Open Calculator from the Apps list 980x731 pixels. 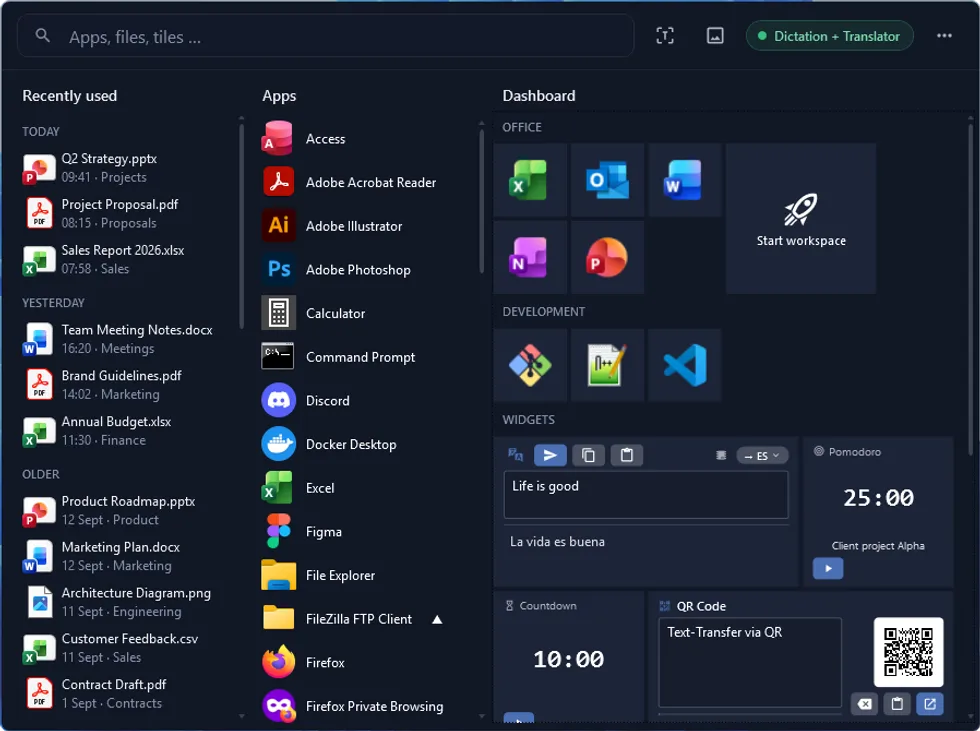[x=369, y=314]
